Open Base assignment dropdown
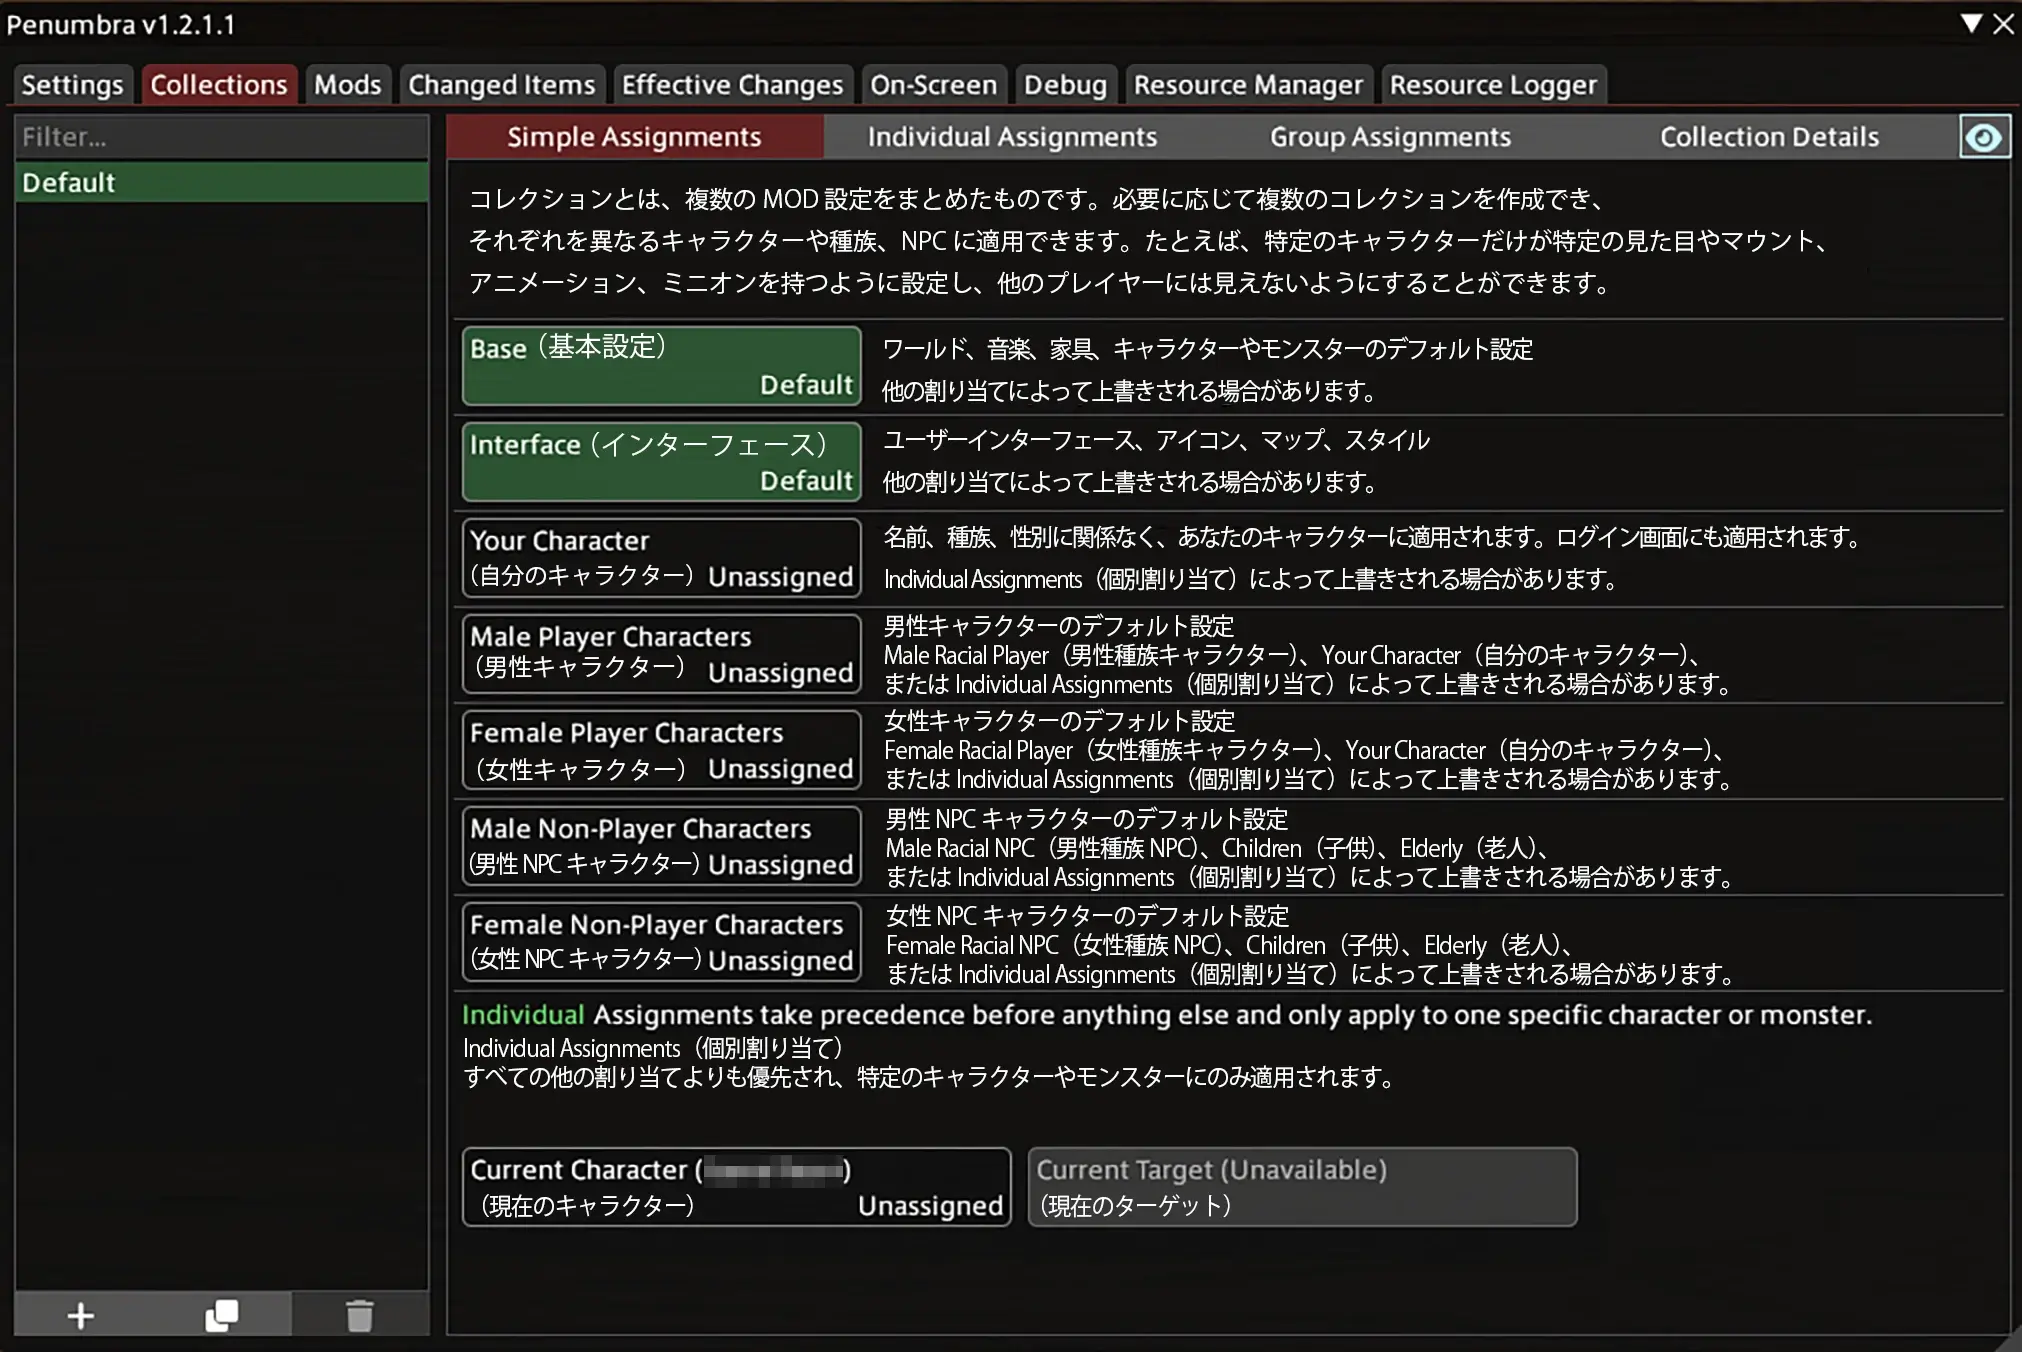This screenshot has height=1352, width=2022. (661, 366)
